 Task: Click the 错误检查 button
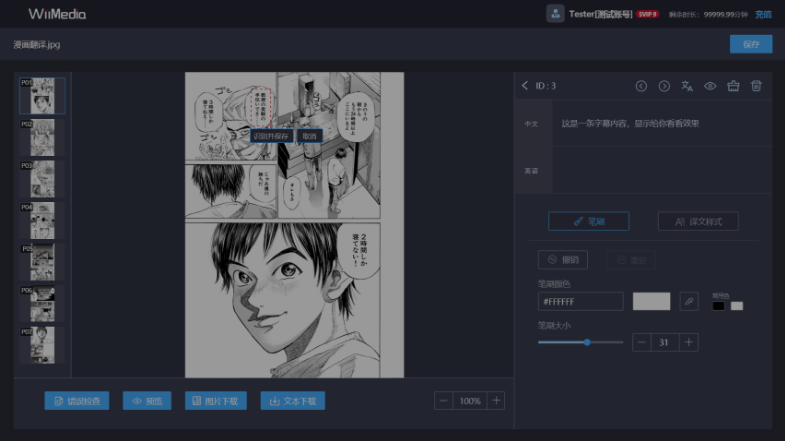coord(77,401)
